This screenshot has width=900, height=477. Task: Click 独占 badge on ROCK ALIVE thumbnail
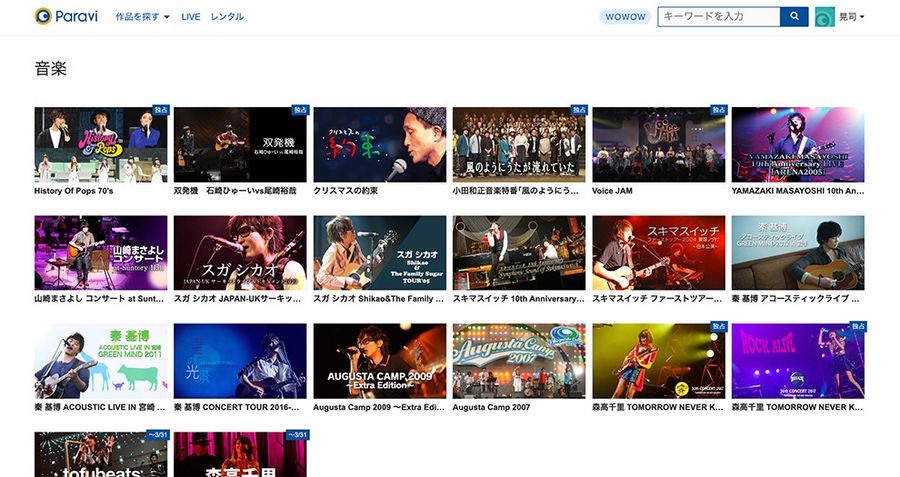click(858, 326)
